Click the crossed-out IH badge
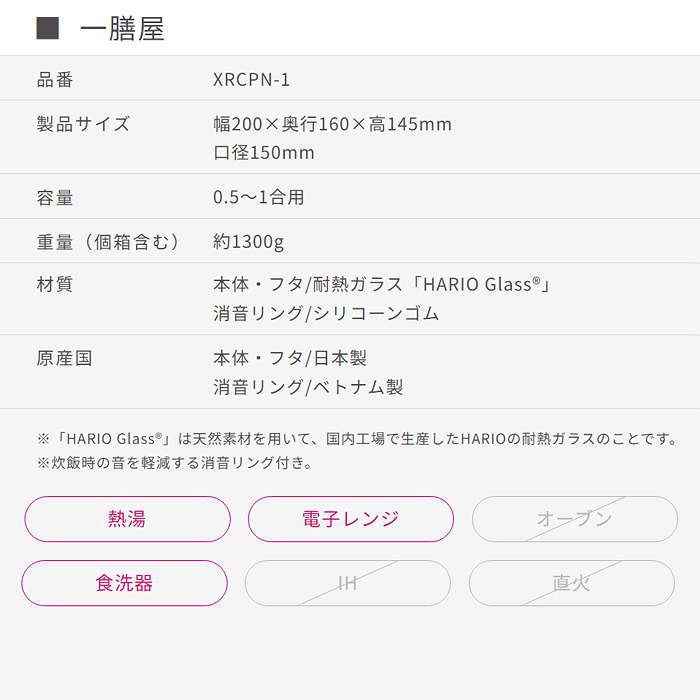Viewport: 700px width, 700px height. pyautogui.click(x=347, y=583)
